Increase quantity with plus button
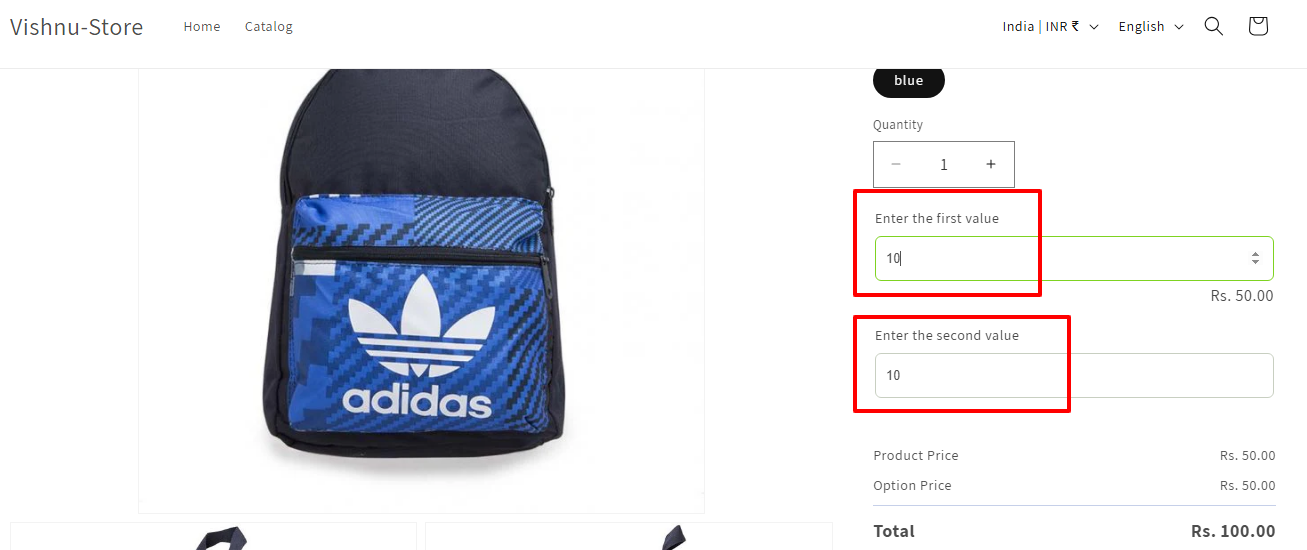 click(x=991, y=164)
